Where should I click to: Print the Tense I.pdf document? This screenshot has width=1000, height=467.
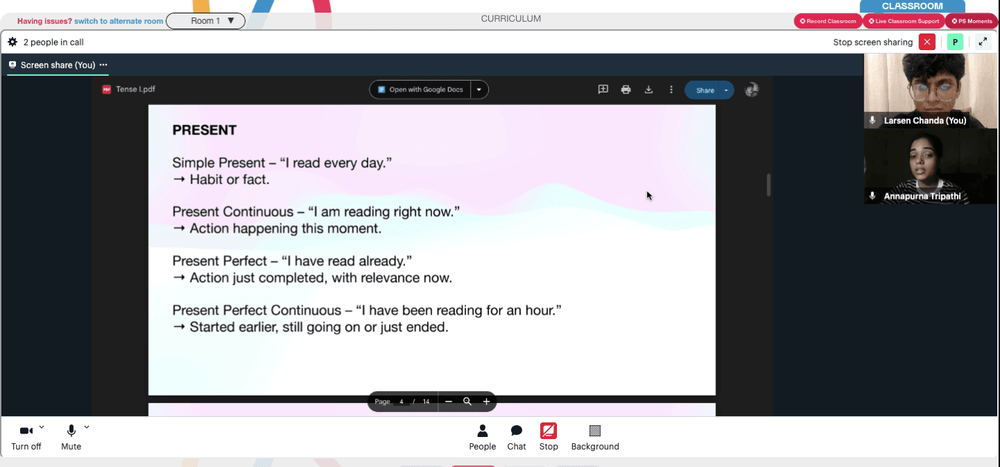(x=626, y=90)
